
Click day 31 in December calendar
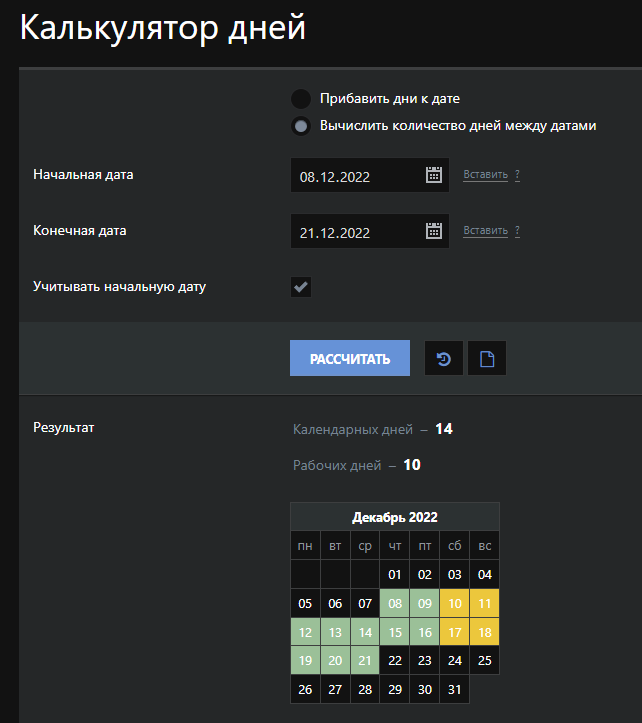coord(454,690)
